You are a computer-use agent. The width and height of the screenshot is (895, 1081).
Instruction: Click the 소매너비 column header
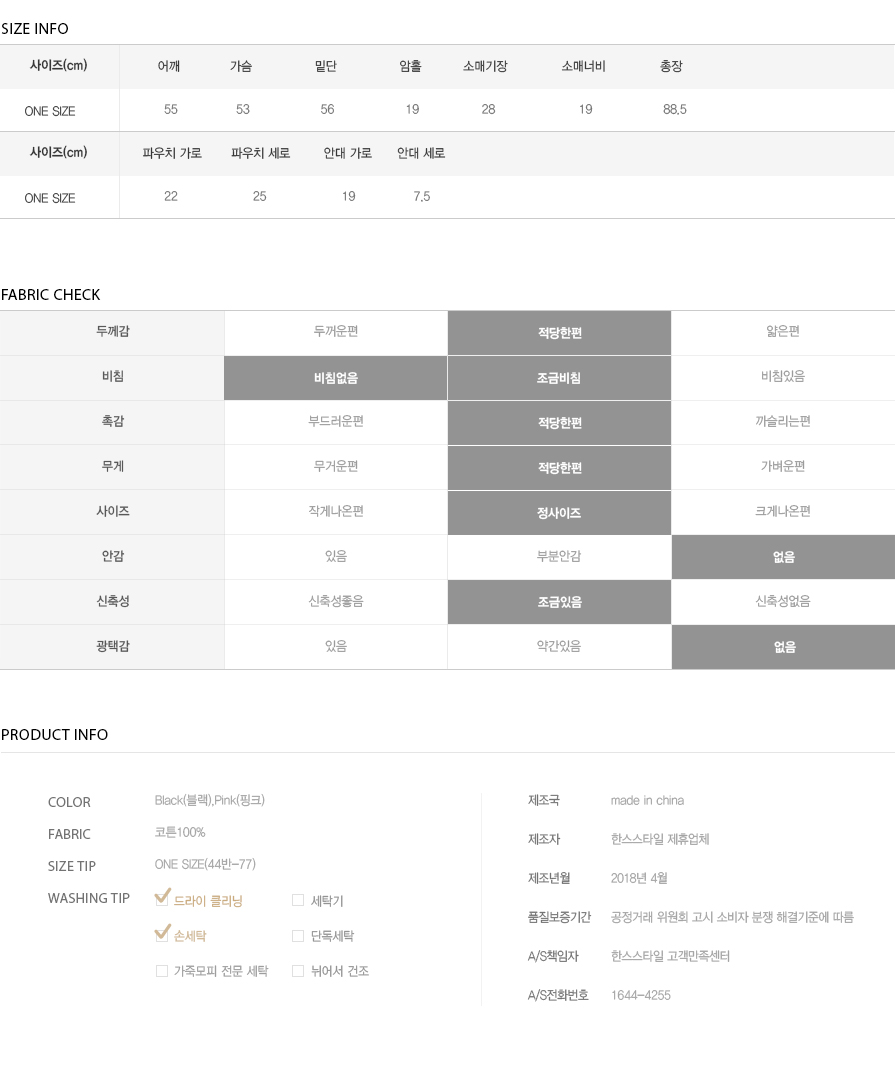click(583, 66)
